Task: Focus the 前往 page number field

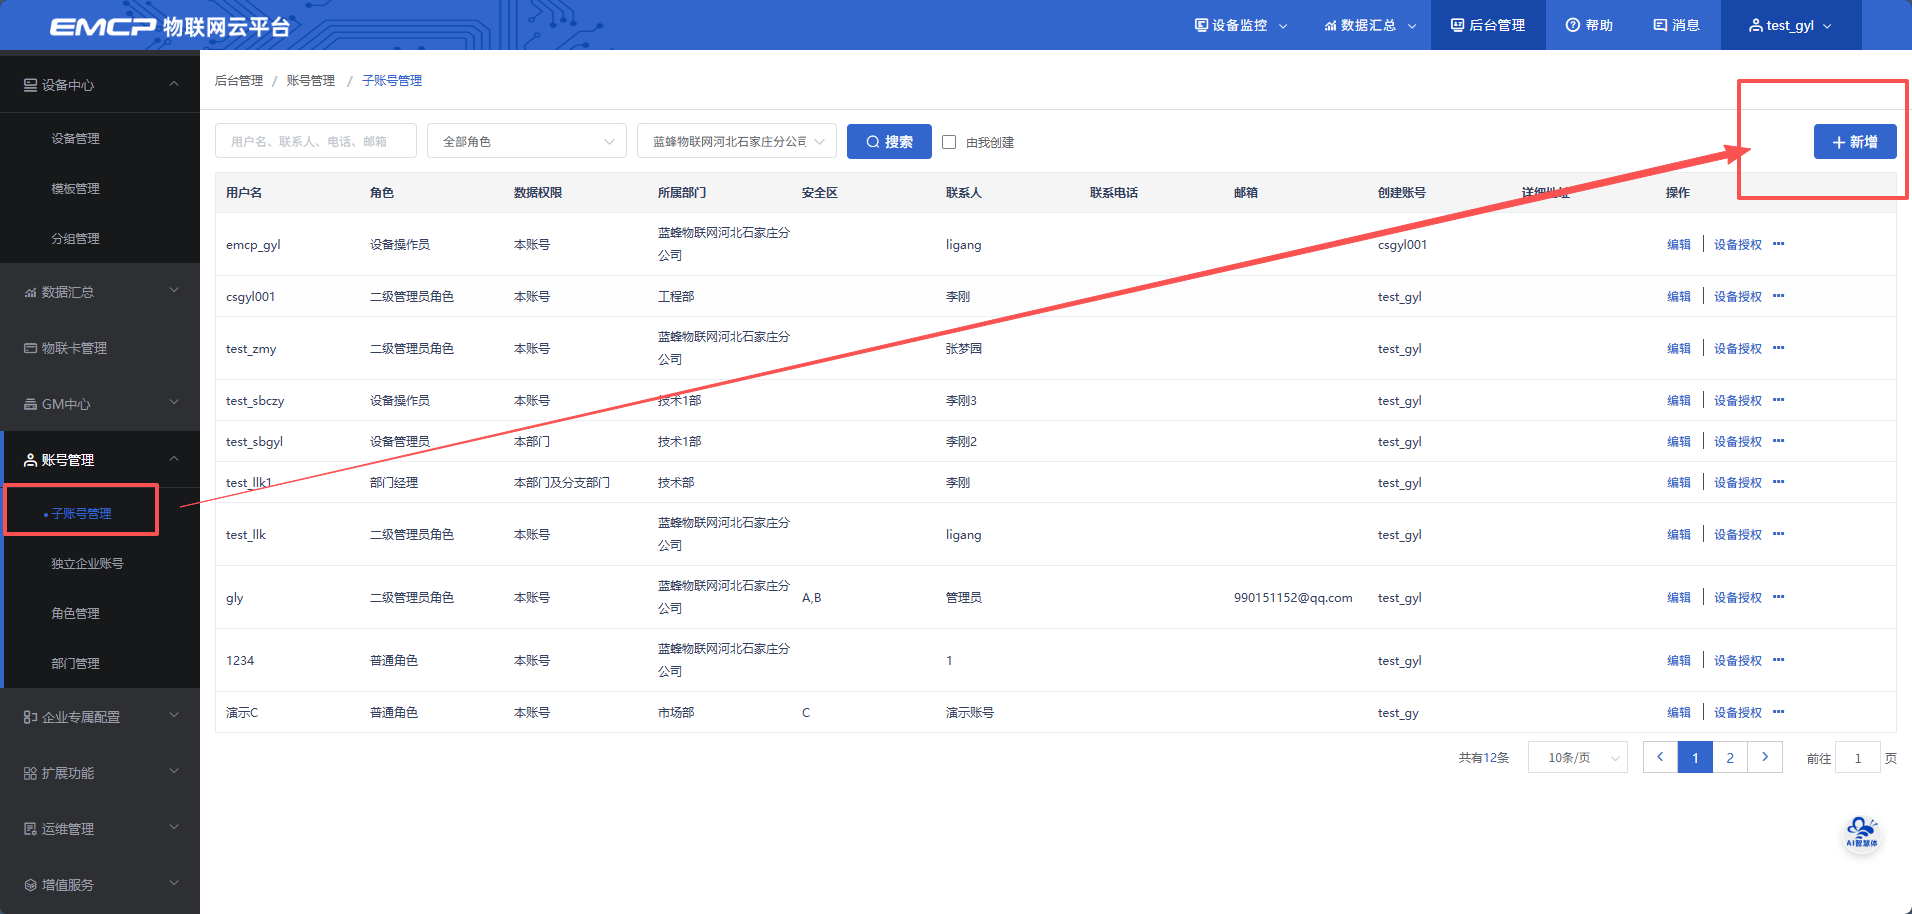Action: click(x=1858, y=758)
